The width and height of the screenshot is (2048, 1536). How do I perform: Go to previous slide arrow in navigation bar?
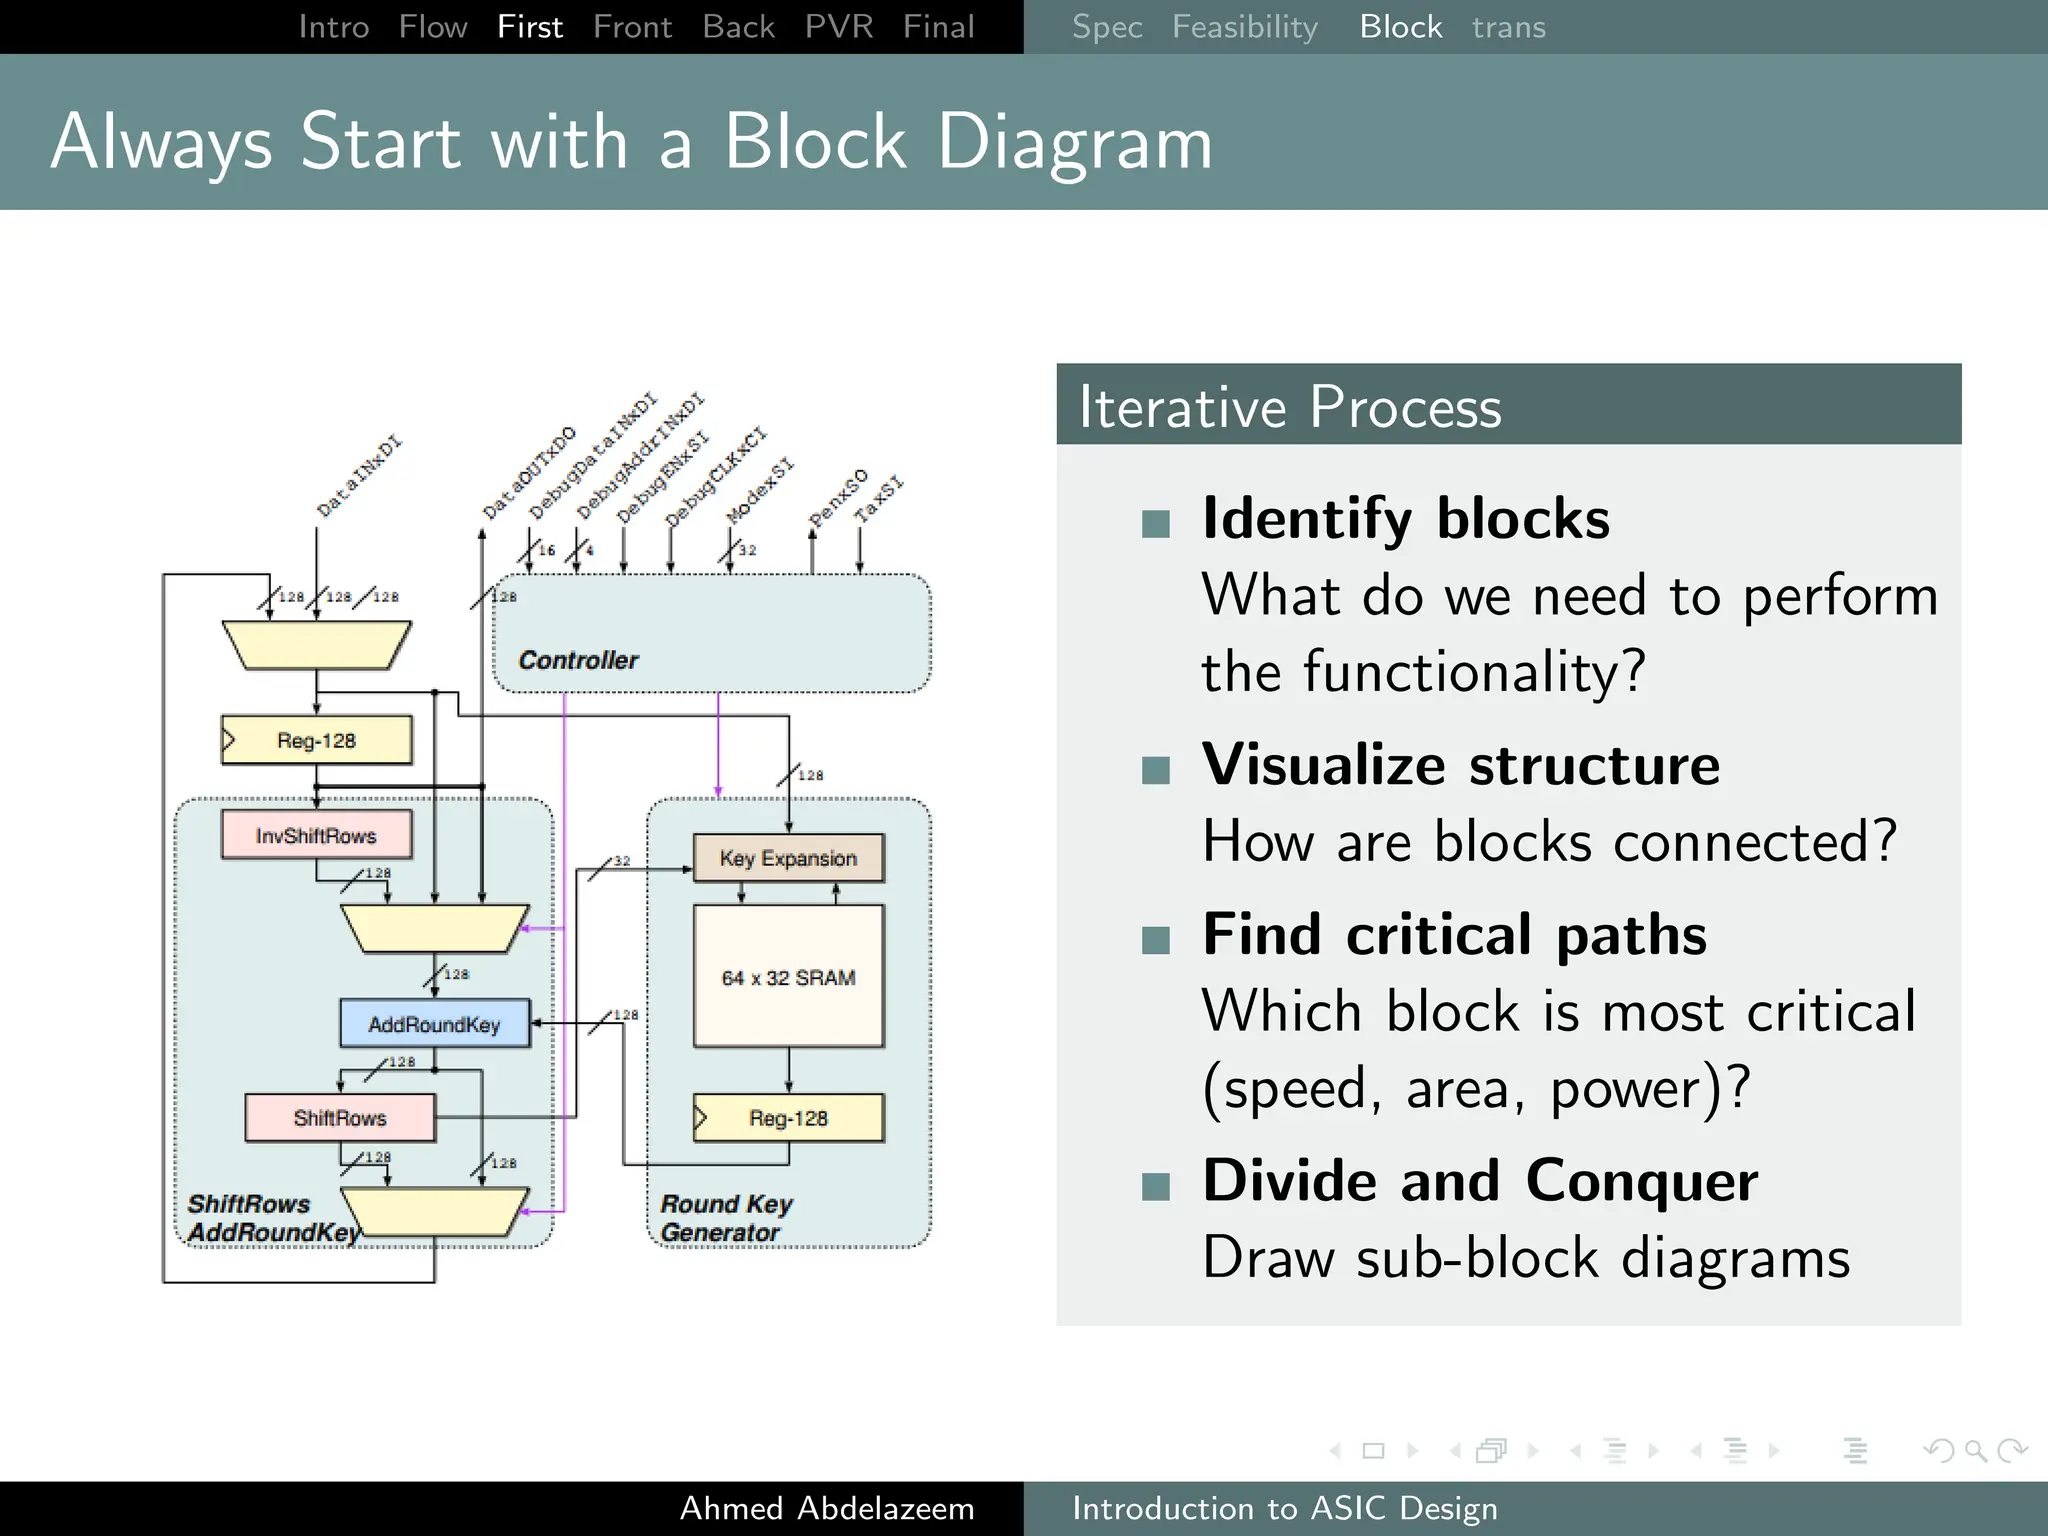[1335, 1450]
